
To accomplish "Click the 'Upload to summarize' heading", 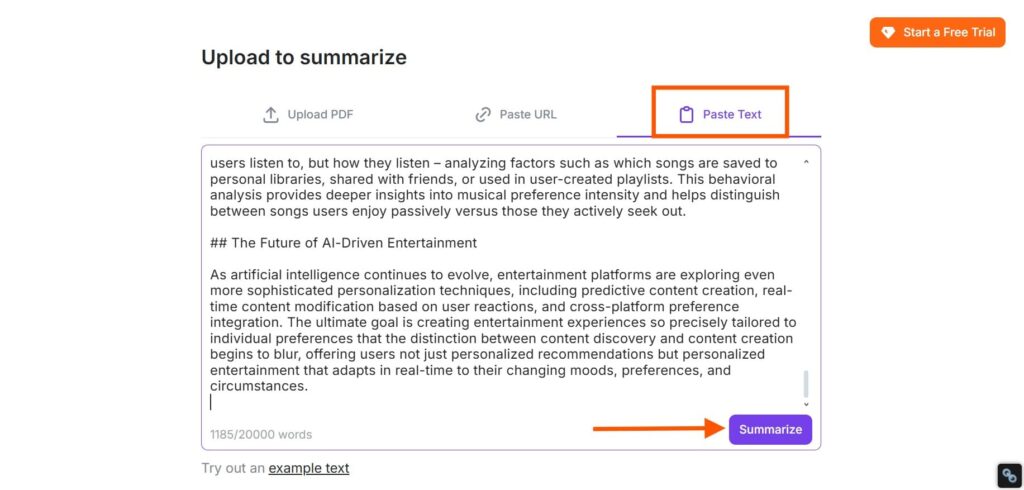I will 304,57.
